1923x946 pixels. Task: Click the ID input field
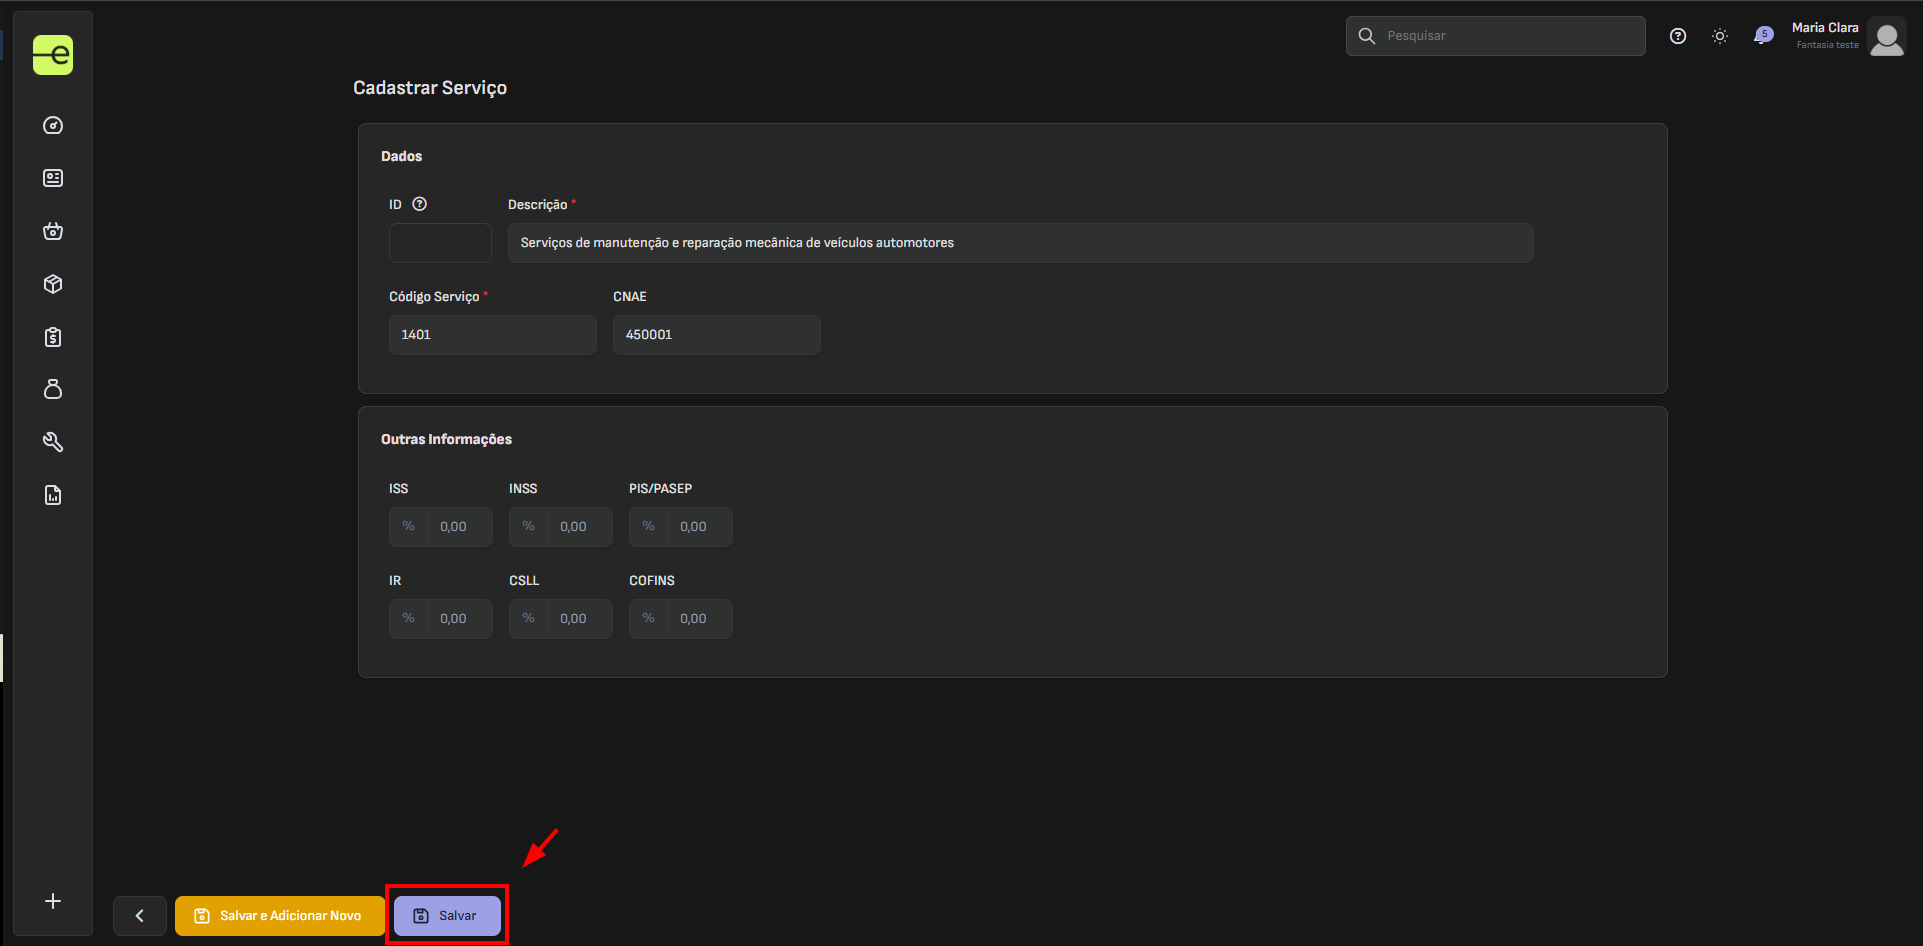tap(440, 243)
